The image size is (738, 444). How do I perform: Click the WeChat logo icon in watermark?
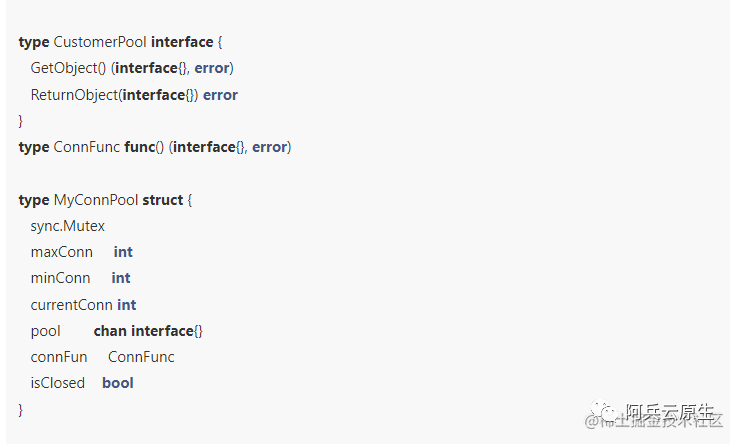(x=604, y=410)
